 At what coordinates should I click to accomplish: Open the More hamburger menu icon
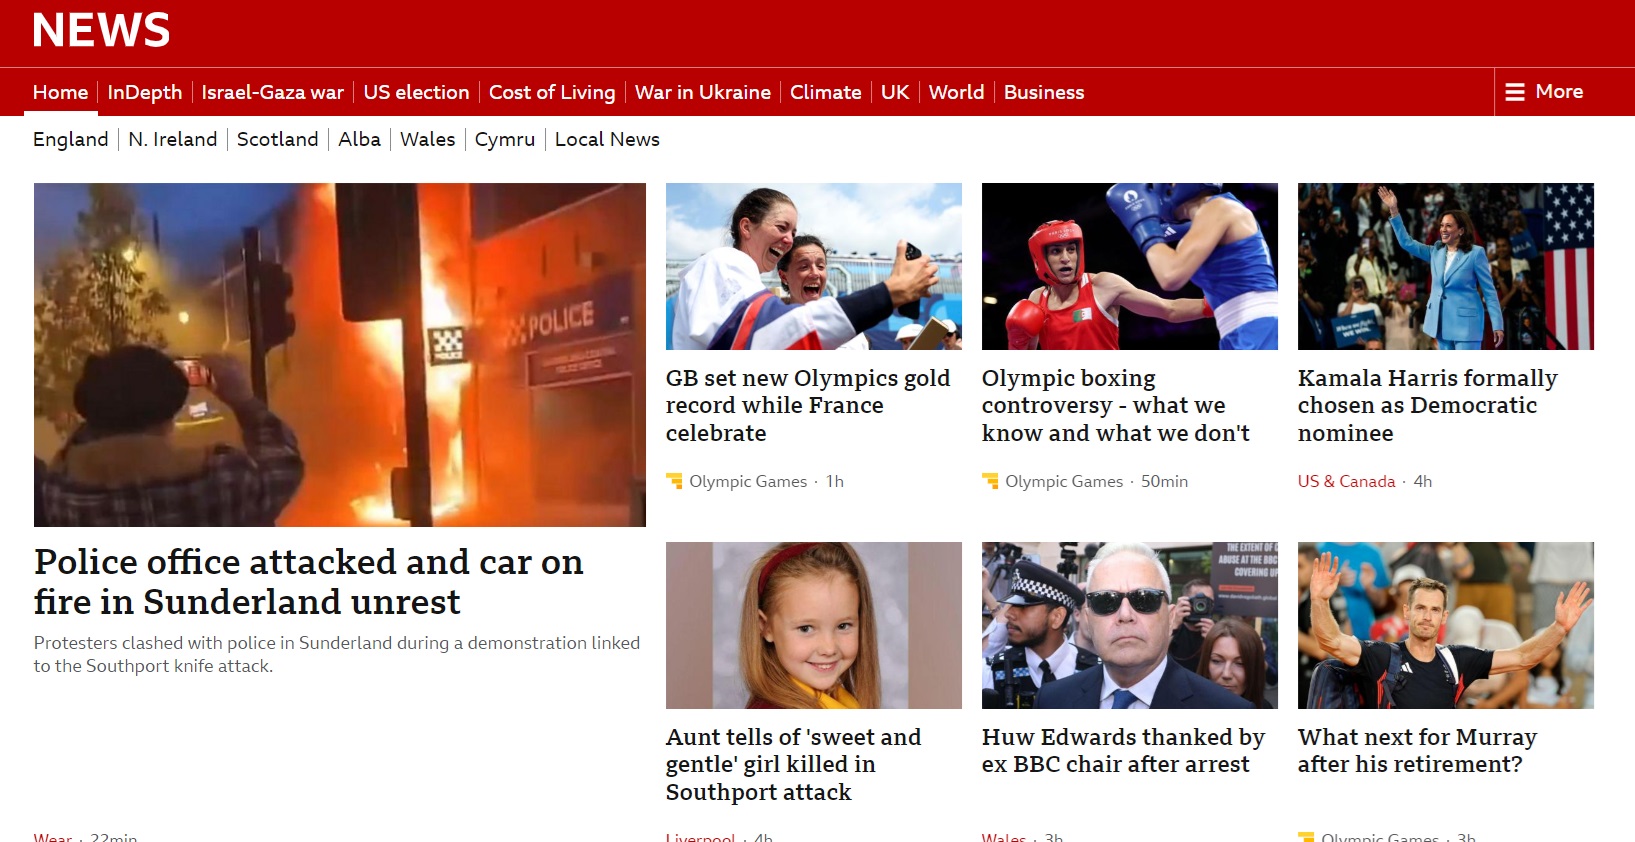coord(1515,92)
